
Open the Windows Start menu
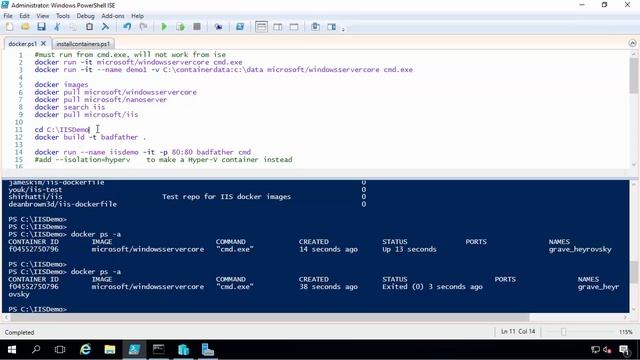coord(12,350)
